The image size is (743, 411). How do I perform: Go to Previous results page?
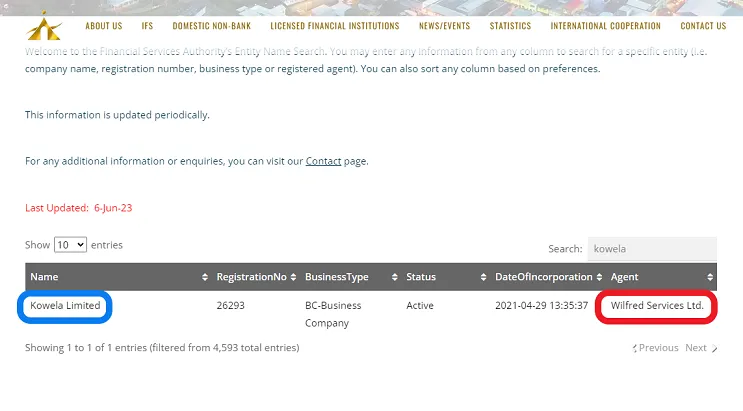655,348
